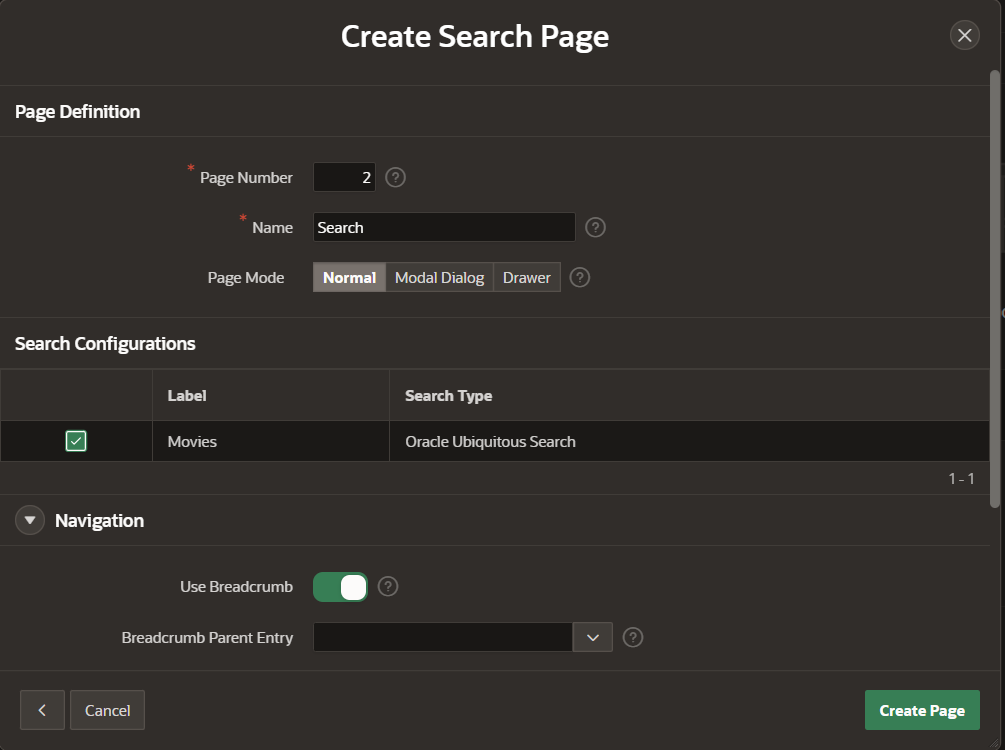
Task: Open help for Use Breadcrumb
Action: point(387,587)
